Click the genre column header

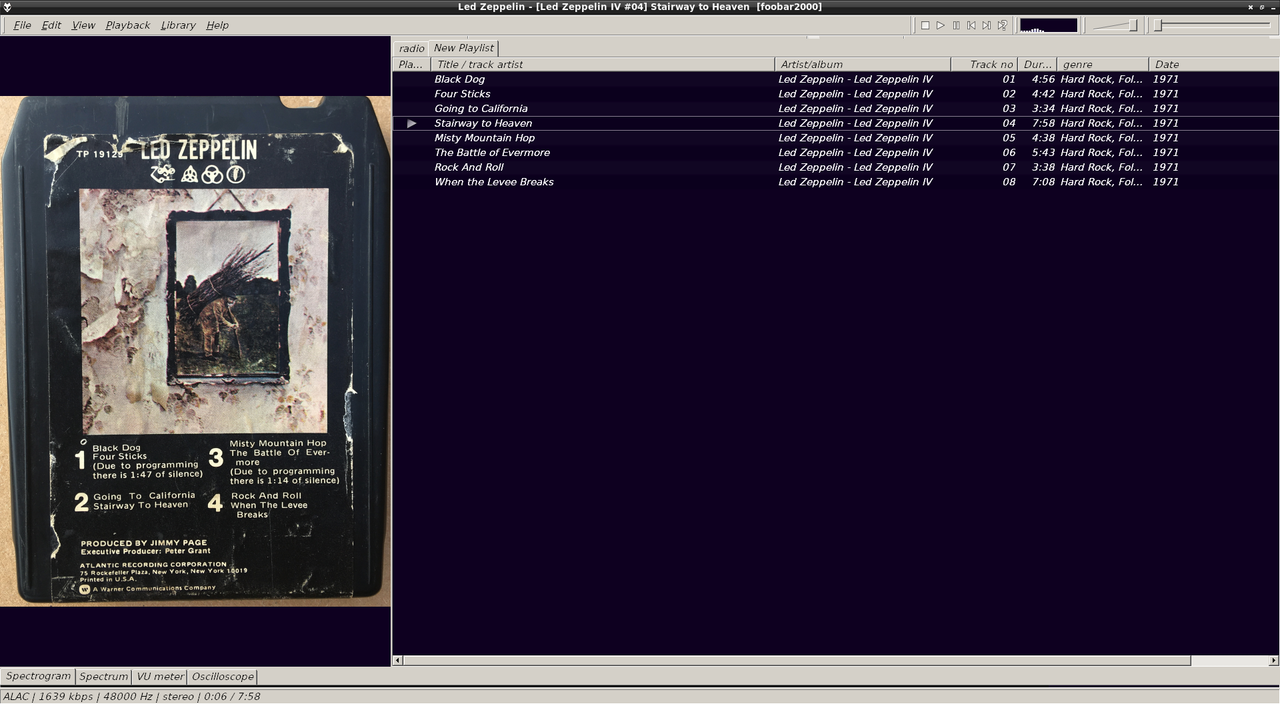1103,64
